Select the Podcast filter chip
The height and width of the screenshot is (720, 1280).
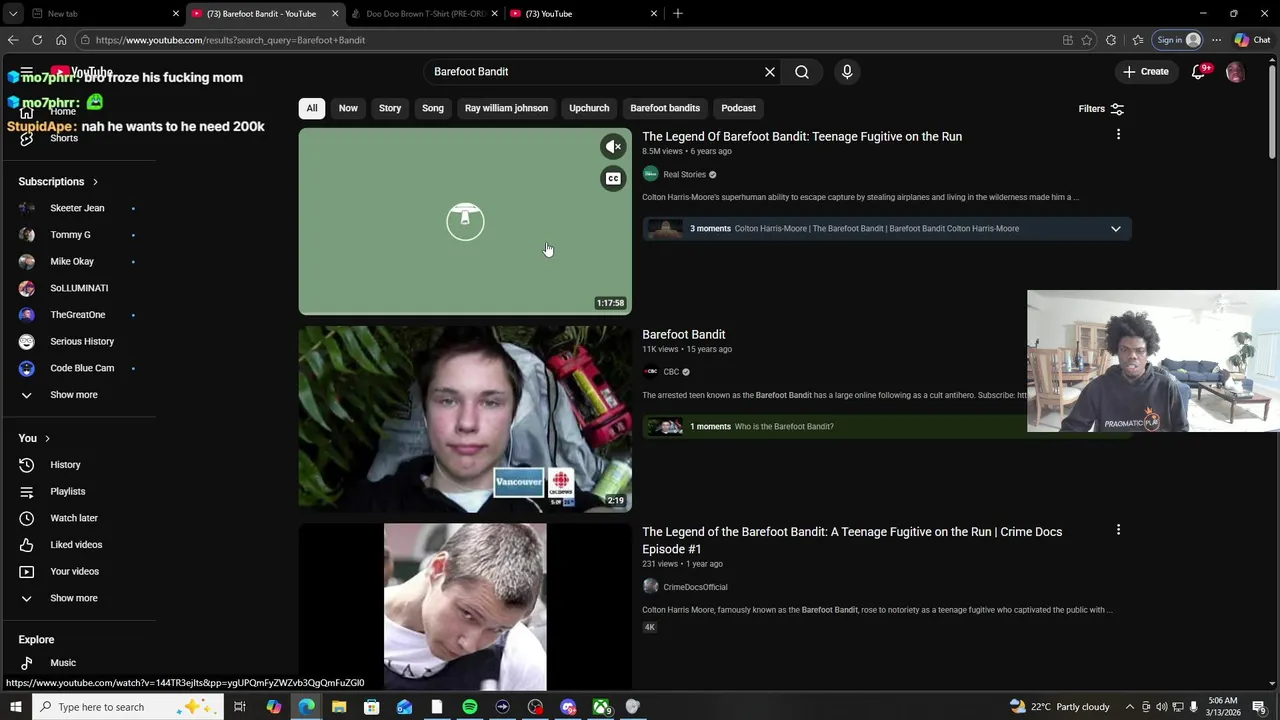click(739, 108)
